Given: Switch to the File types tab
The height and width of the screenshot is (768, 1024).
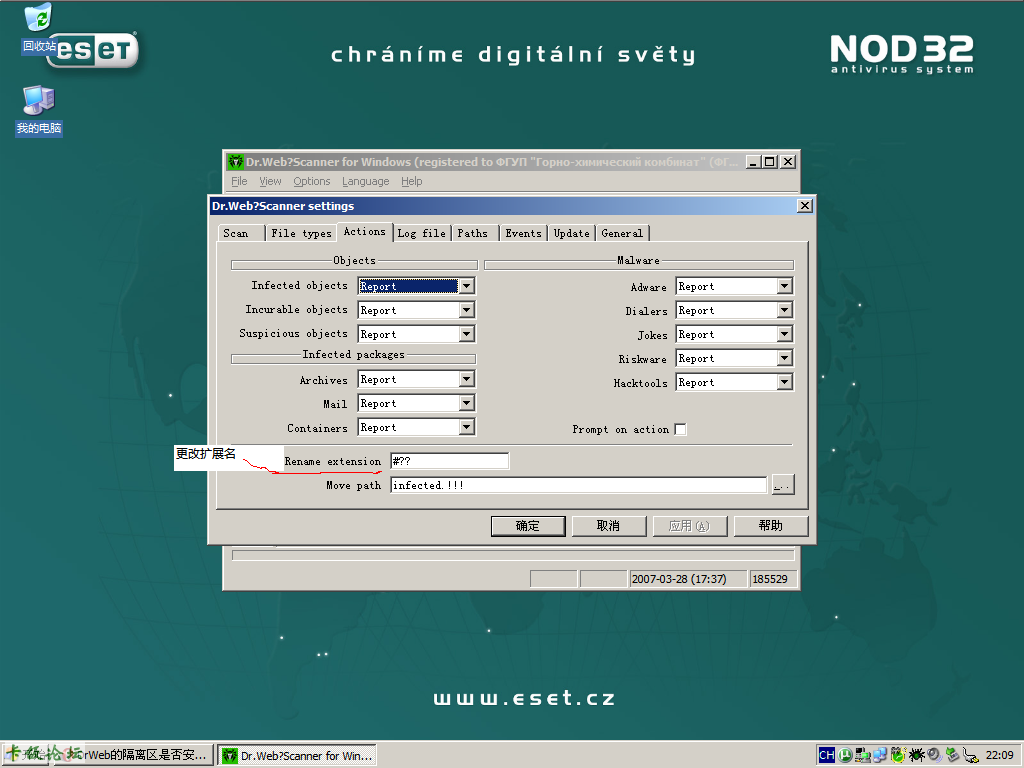Looking at the screenshot, I should coord(301,233).
